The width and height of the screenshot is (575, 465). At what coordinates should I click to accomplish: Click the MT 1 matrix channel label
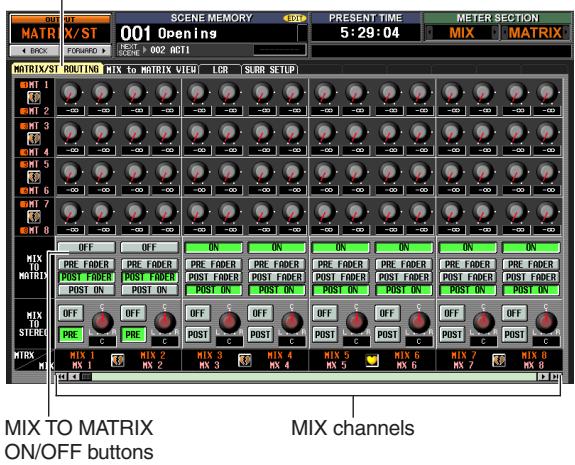click(x=35, y=85)
